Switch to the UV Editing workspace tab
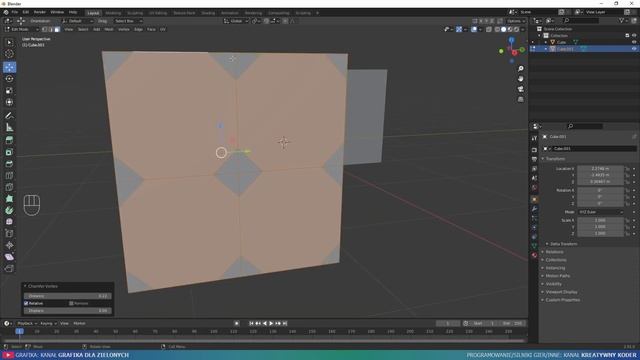Screen dimensions: 640x360 [158, 13]
